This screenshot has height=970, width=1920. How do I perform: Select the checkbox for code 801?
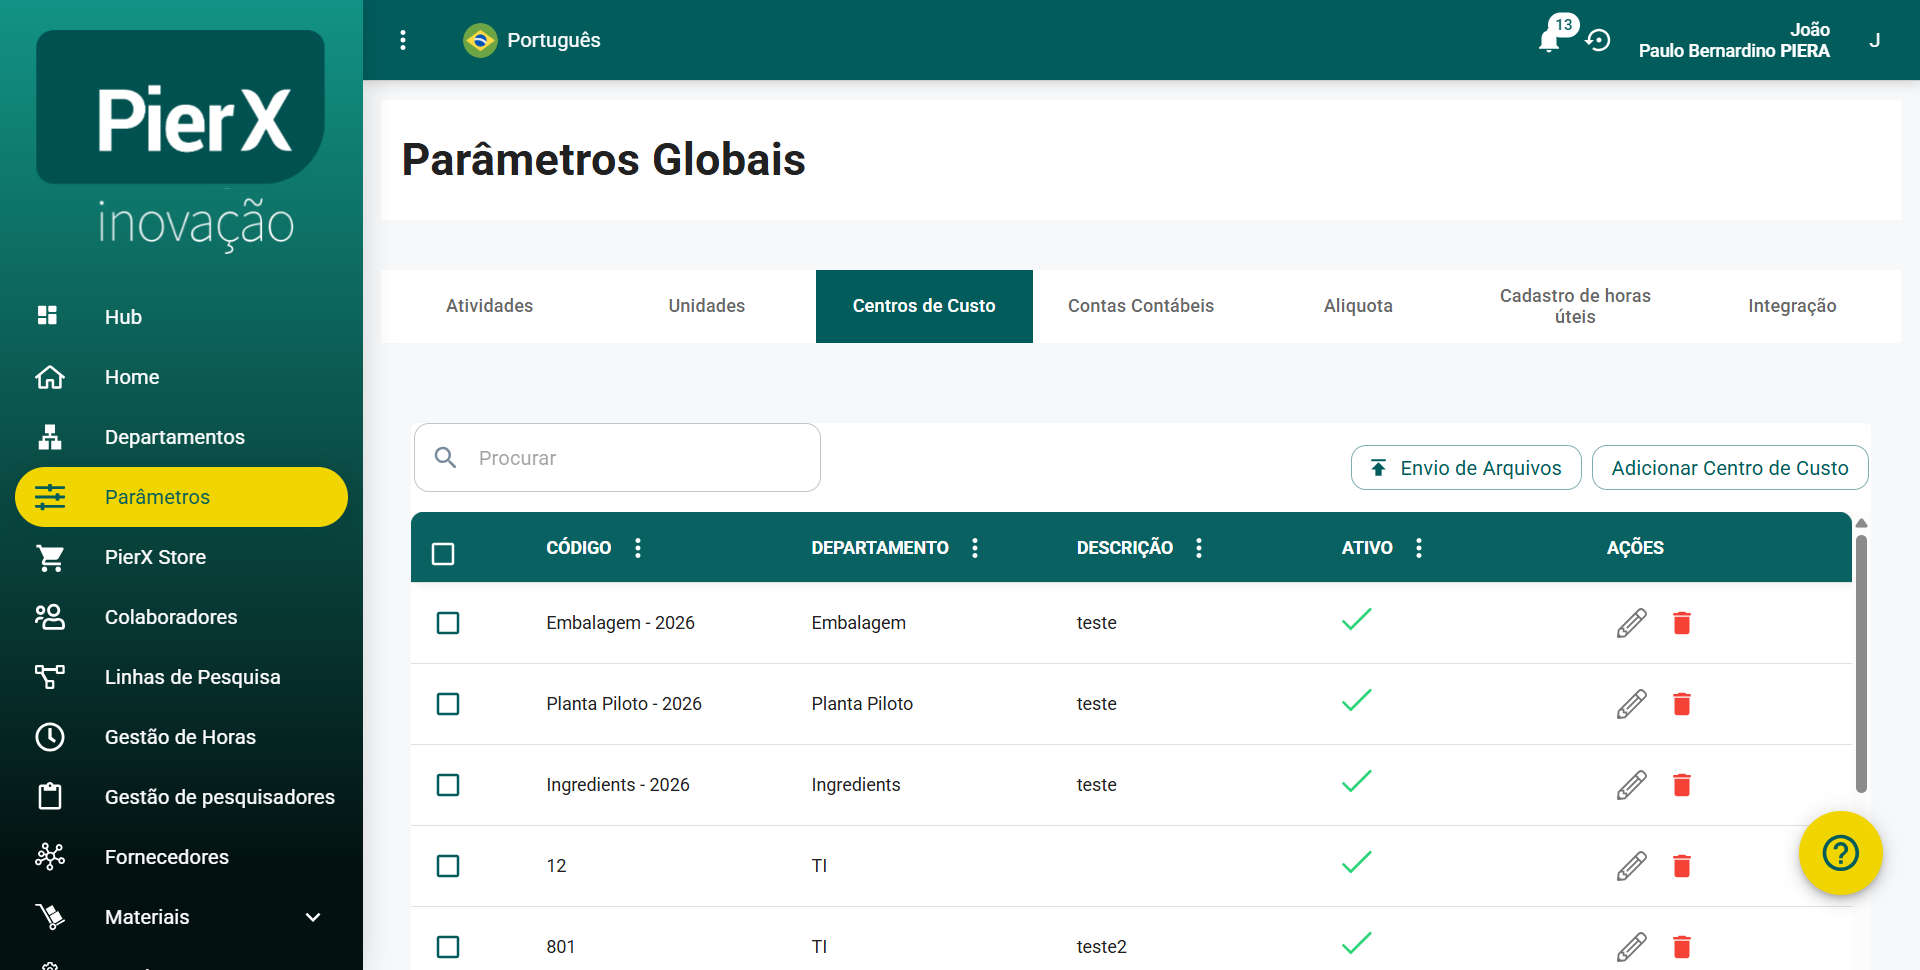(448, 946)
